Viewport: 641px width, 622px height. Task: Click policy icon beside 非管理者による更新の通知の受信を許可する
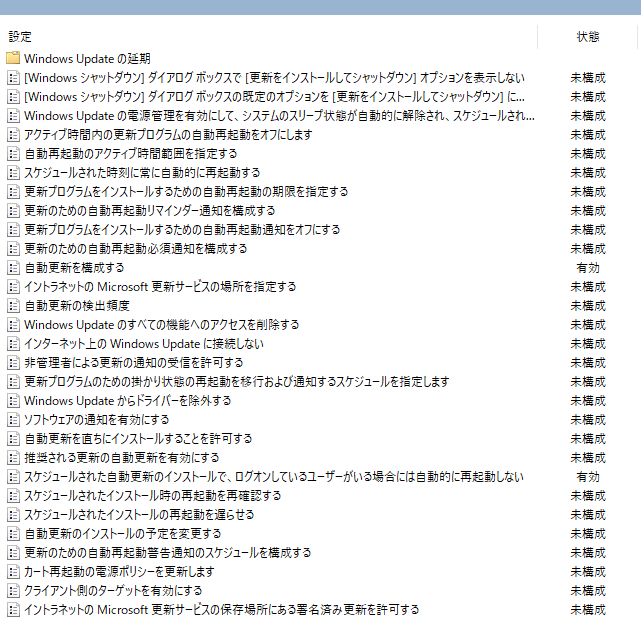[13, 362]
